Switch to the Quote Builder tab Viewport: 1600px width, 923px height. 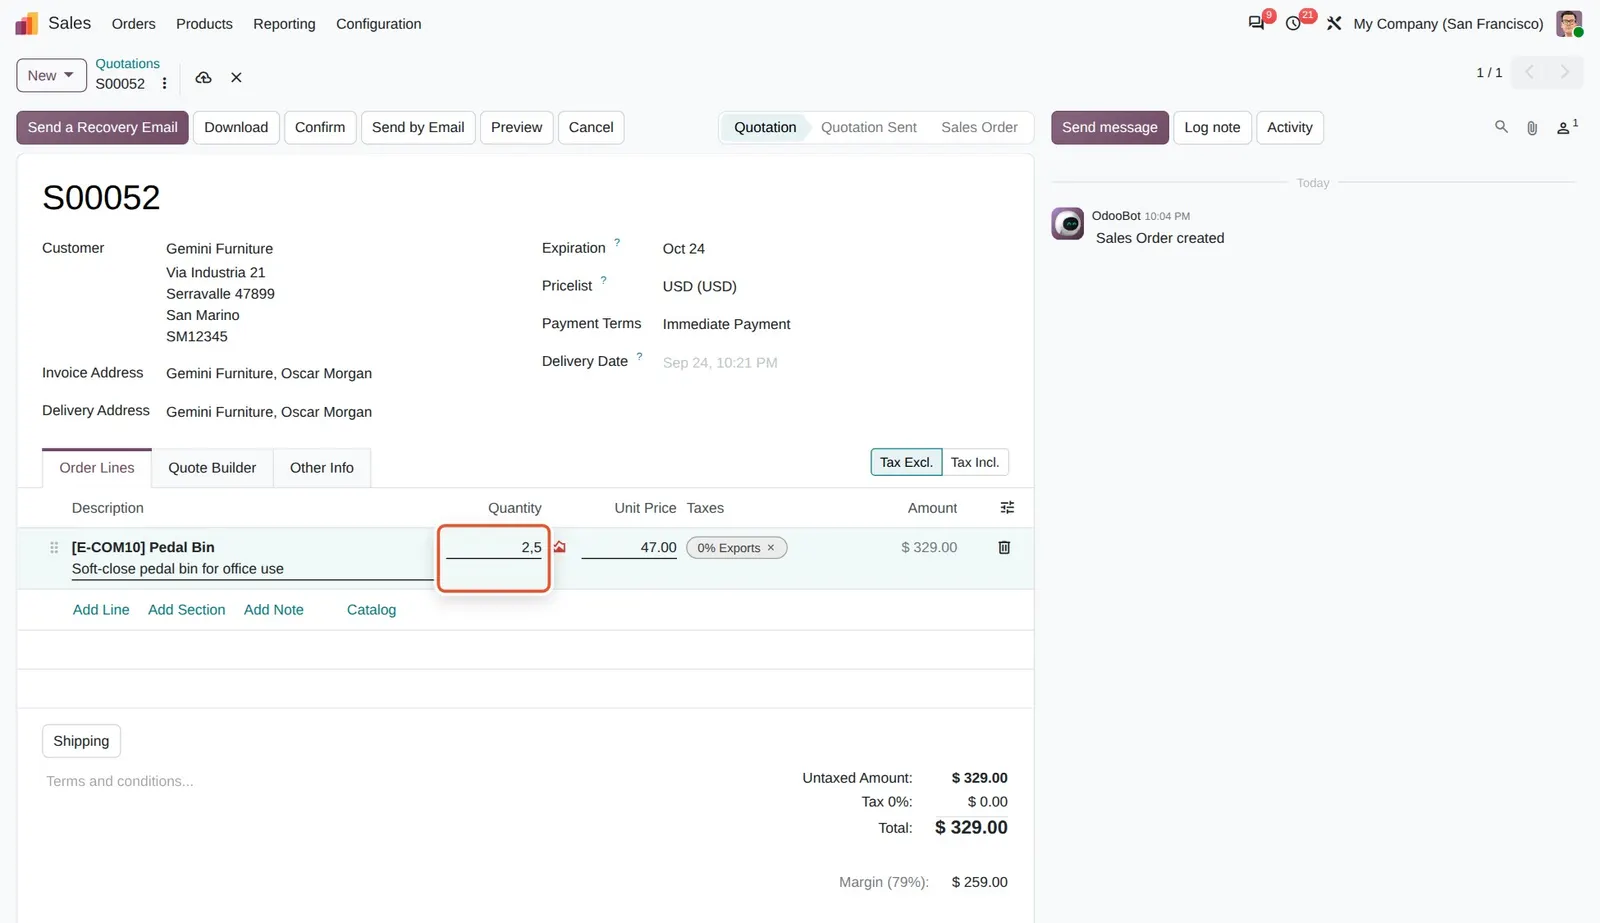pos(212,468)
